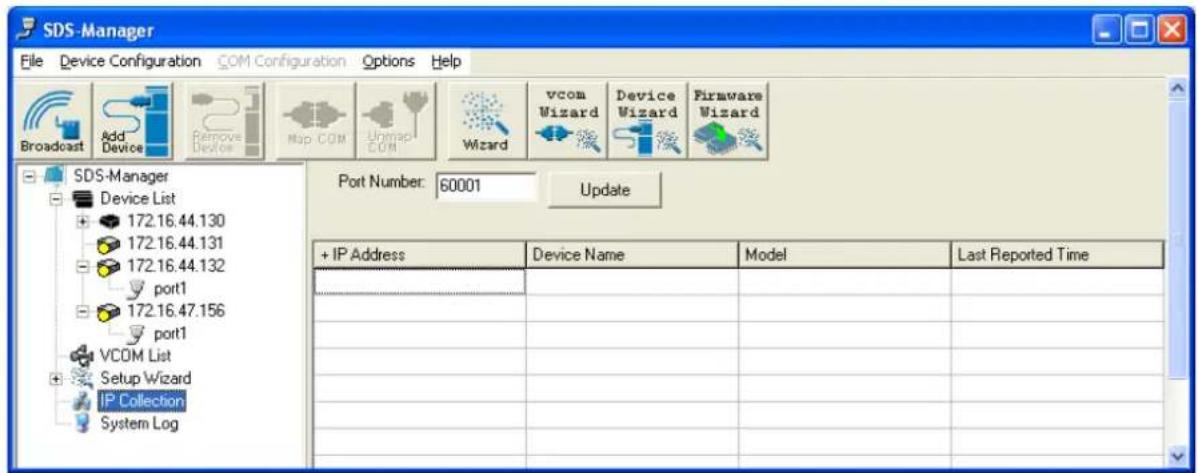Select the 172.16.44.131 tree entry
This screenshot has width=1198, height=473.
pyautogui.click(x=176, y=244)
